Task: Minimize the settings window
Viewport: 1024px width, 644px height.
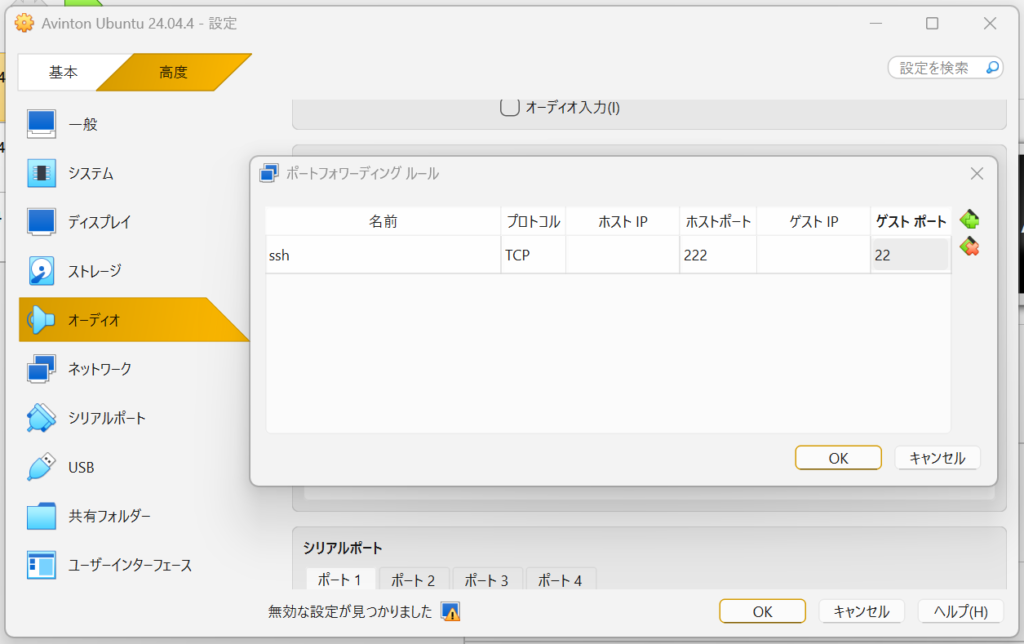Action: (876, 24)
